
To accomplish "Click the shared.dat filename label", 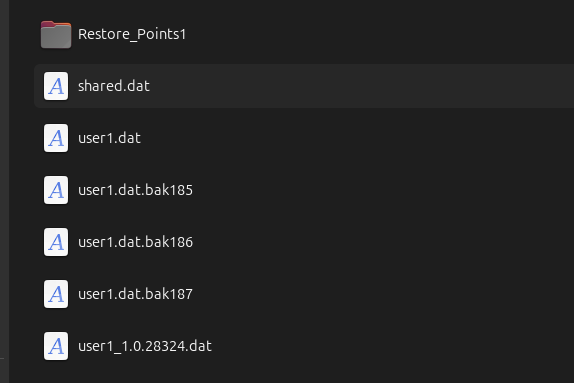I will [x=114, y=86].
